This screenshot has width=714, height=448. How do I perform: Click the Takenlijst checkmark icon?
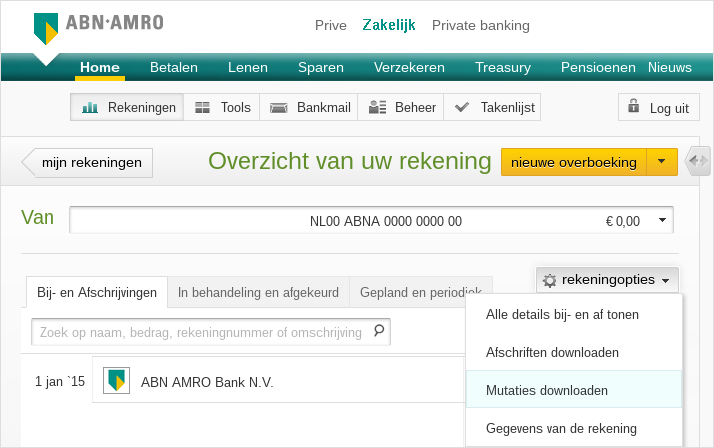(x=462, y=107)
